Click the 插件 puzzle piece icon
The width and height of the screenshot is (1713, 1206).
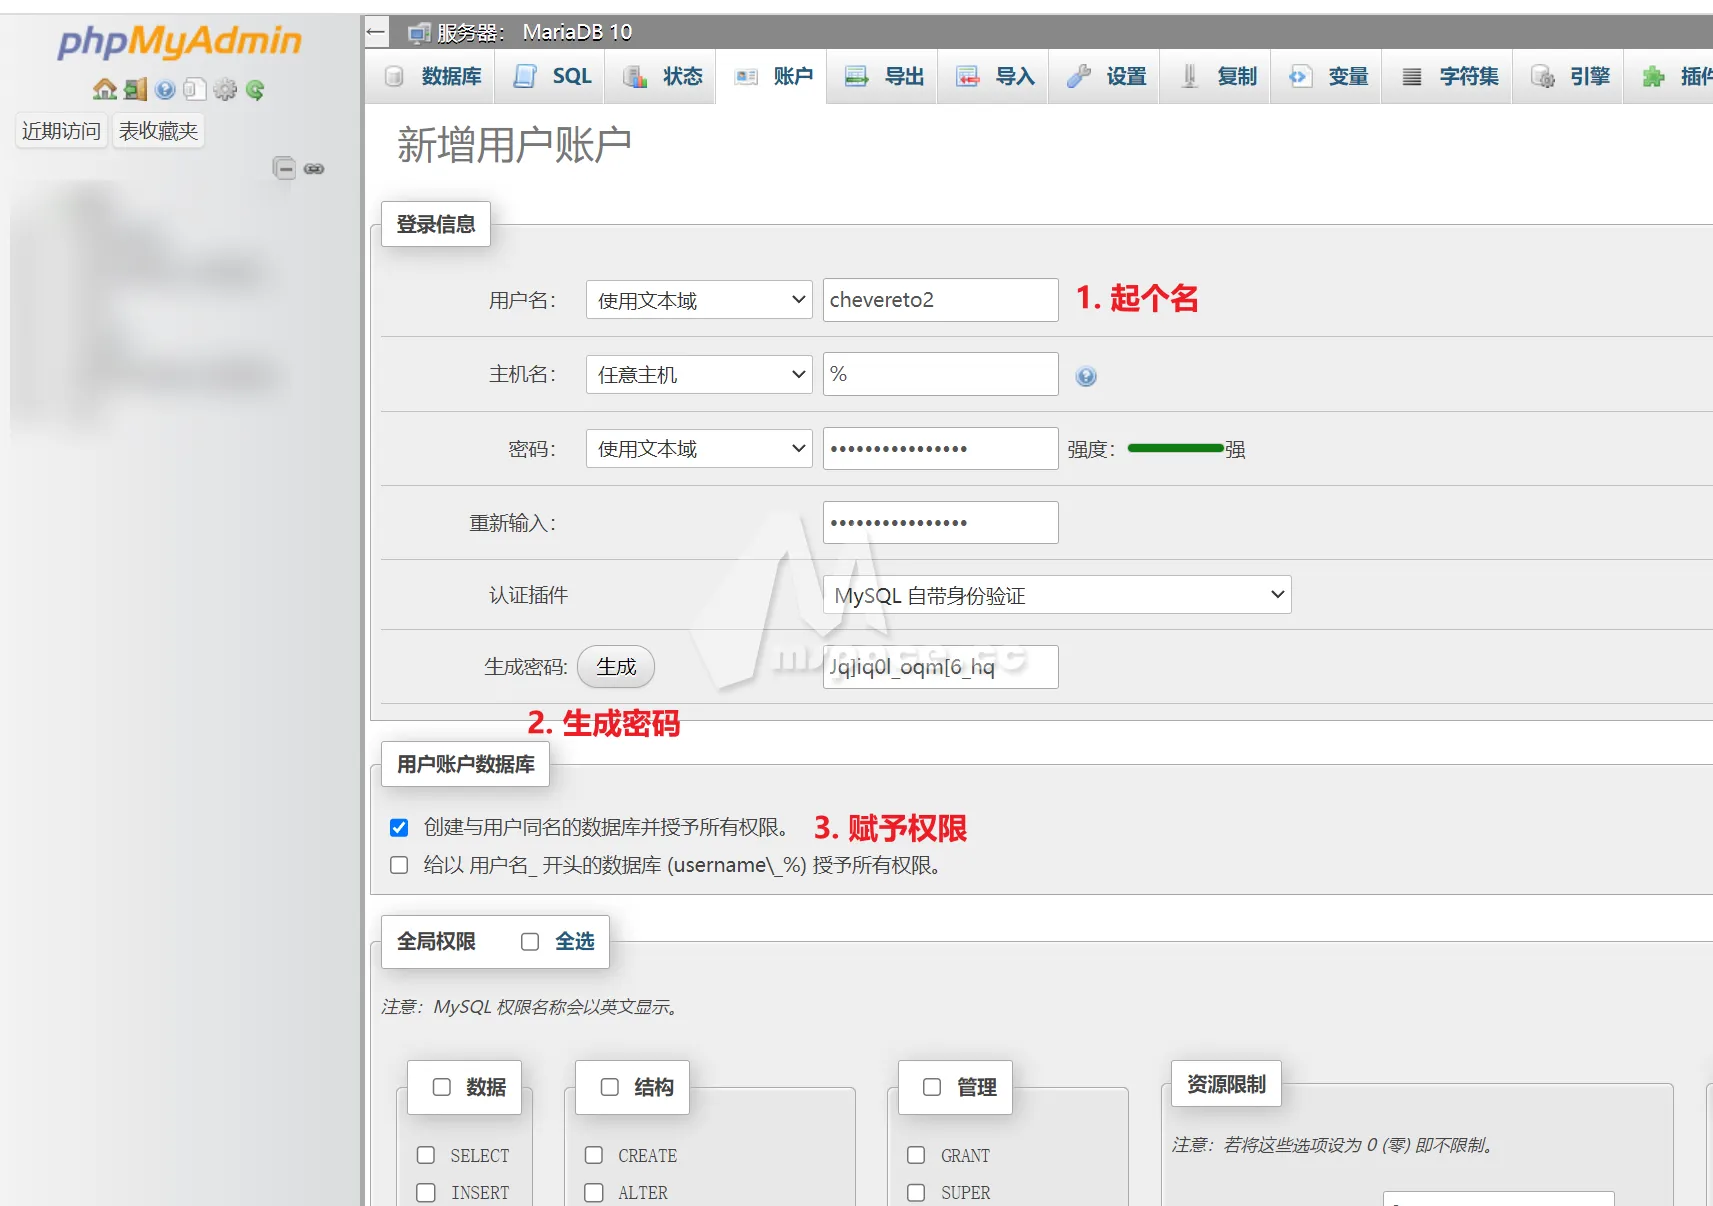[1654, 76]
